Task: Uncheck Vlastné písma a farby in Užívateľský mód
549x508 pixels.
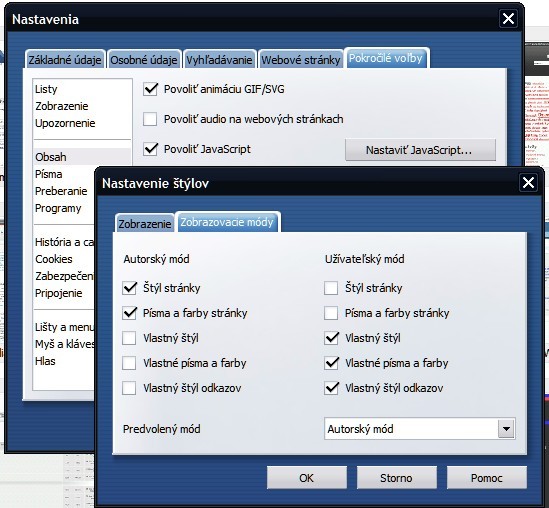Action: (331, 363)
